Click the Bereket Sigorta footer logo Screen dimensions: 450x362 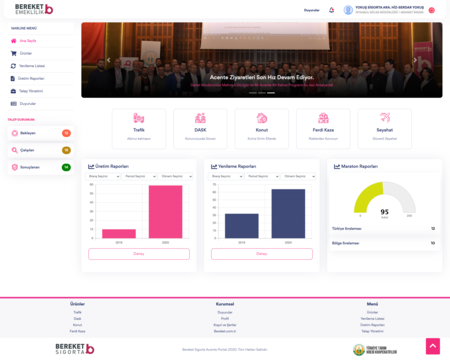(x=75, y=349)
